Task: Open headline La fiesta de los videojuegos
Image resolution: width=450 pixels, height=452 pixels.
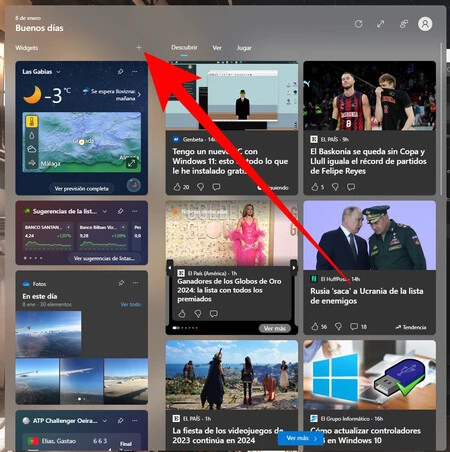Action: pos(228,435)
